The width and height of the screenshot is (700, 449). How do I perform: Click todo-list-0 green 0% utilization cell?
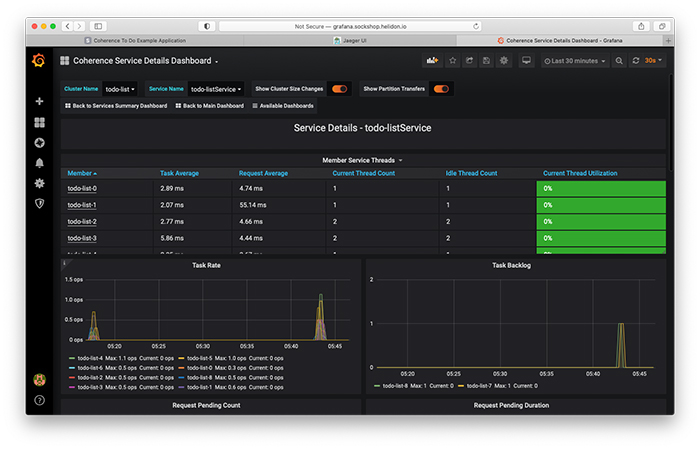(x=601, y=188)
